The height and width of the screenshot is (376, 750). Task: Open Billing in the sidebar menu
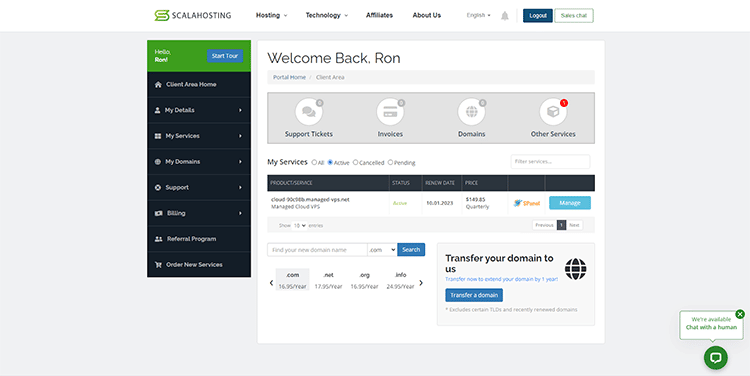(x=199, y=213)
